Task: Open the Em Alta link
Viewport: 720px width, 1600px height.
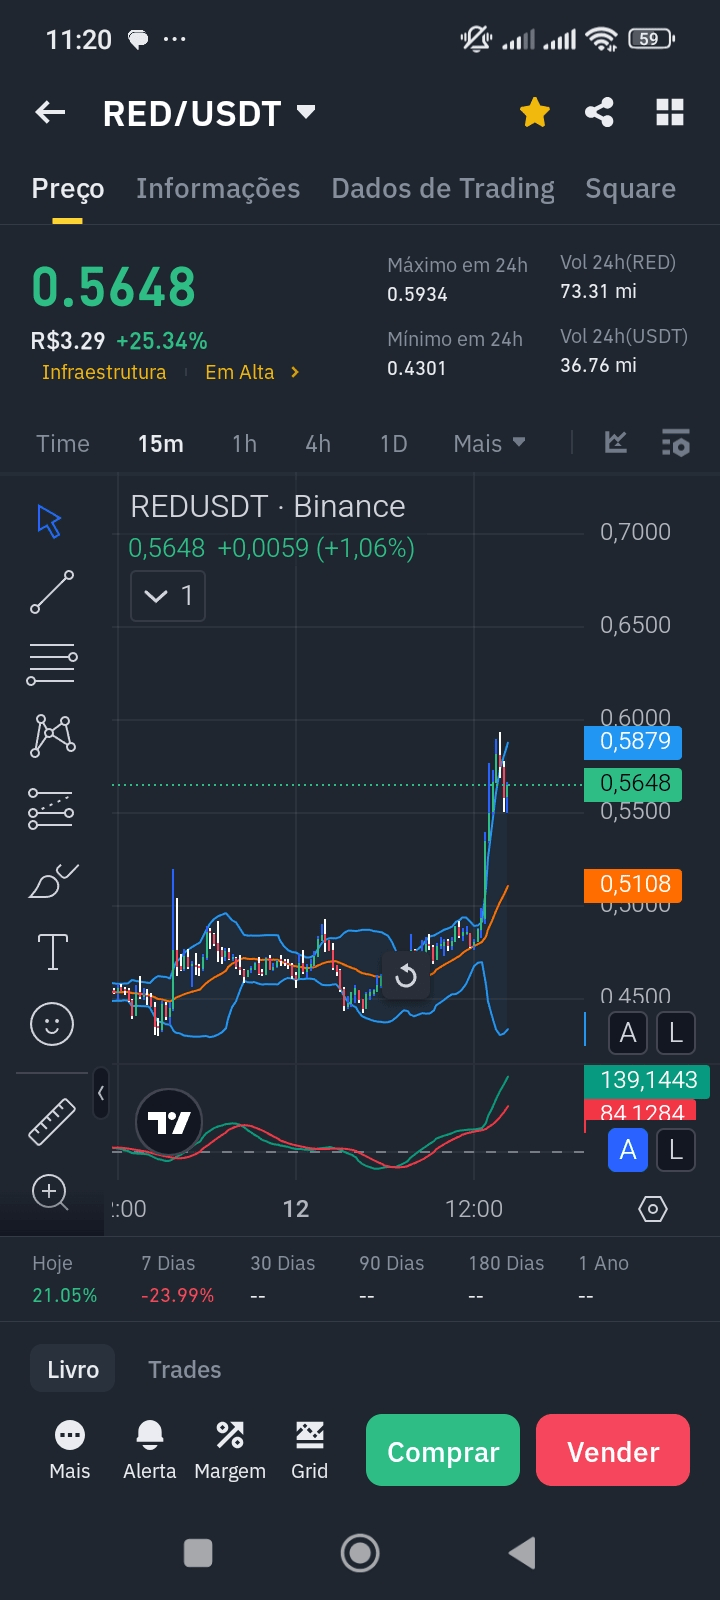Action: (251, 372)
